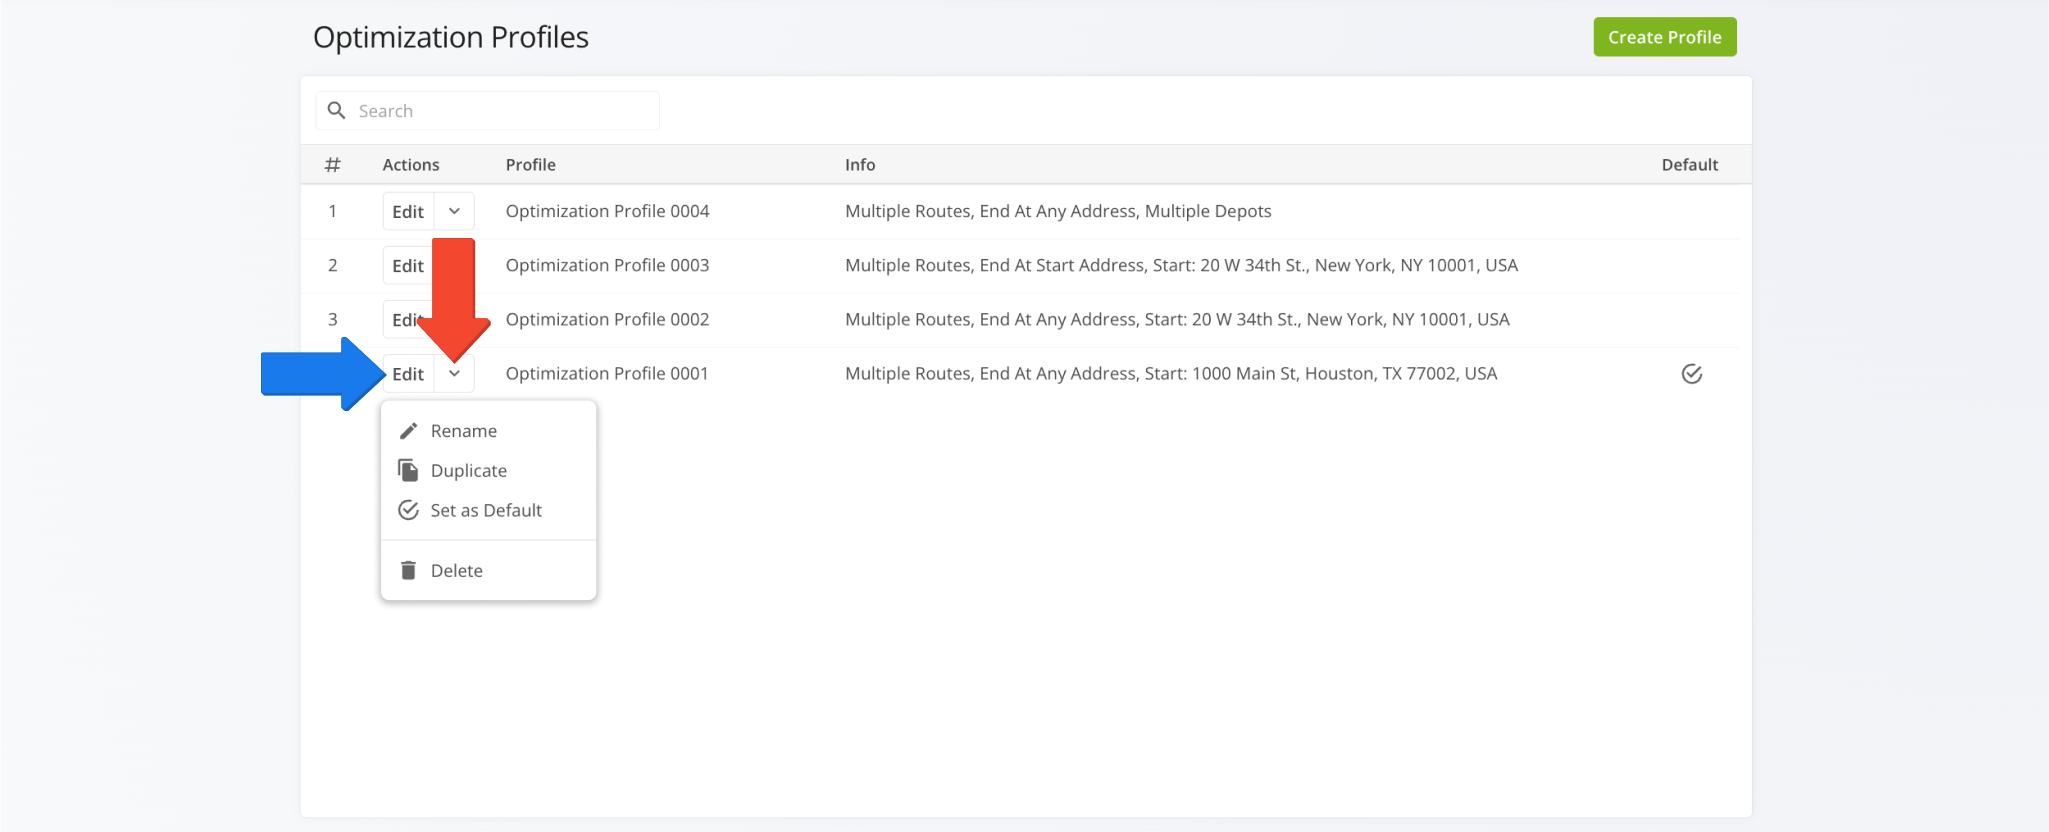Screen dimensions: 2049x832
Task: Edit Optimization Profile 0001
Action: pyautogui.click(x=408, y=374)
